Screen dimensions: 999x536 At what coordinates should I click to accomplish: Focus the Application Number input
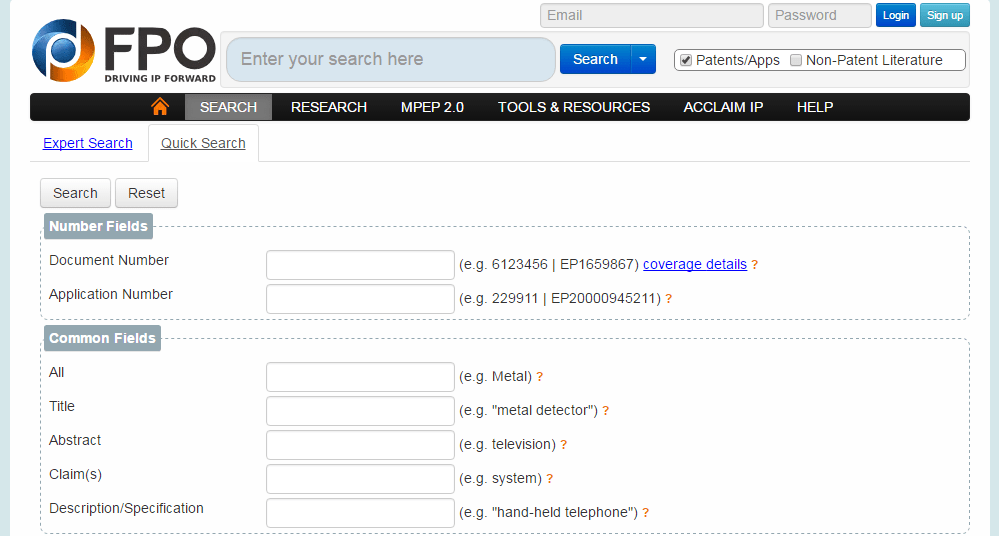[360, 299]
